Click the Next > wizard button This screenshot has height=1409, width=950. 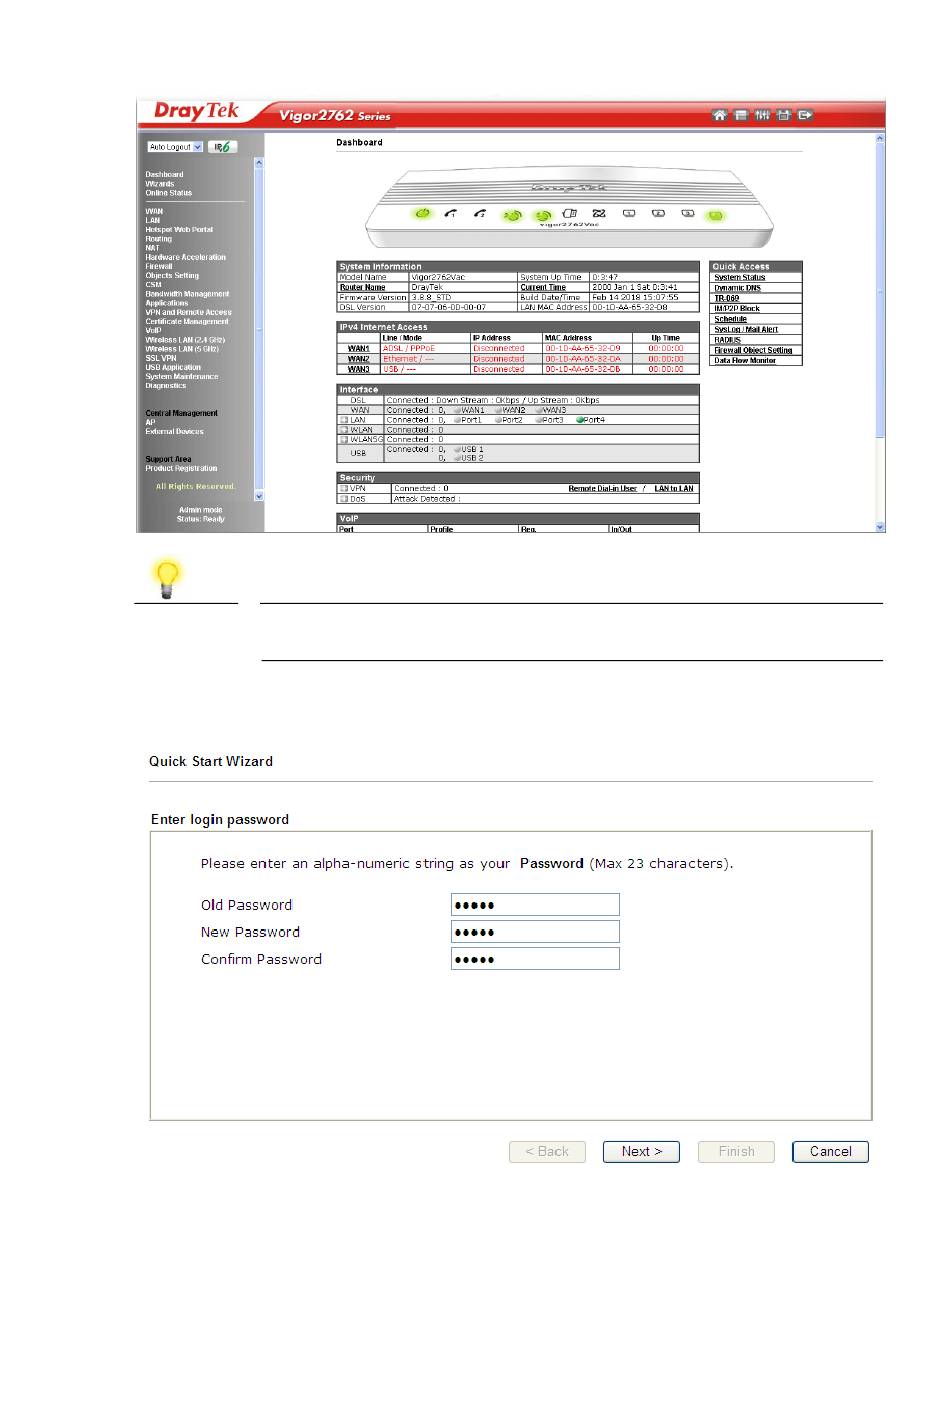pos(641,1152)
